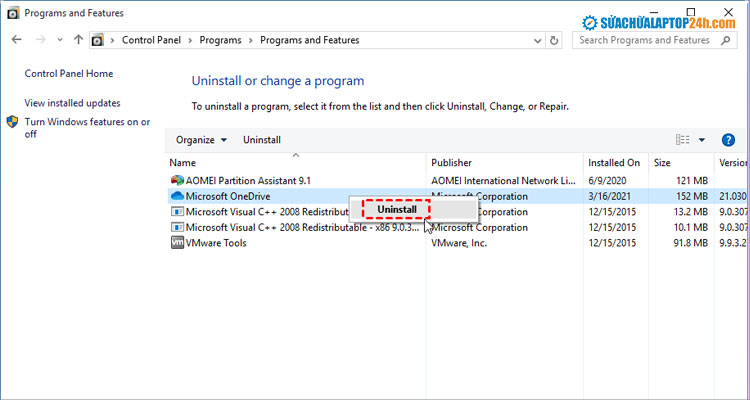Click the VMware, Inc. publisher cell
This screenshot has height=400, width=750.
[x=459, y=243]
